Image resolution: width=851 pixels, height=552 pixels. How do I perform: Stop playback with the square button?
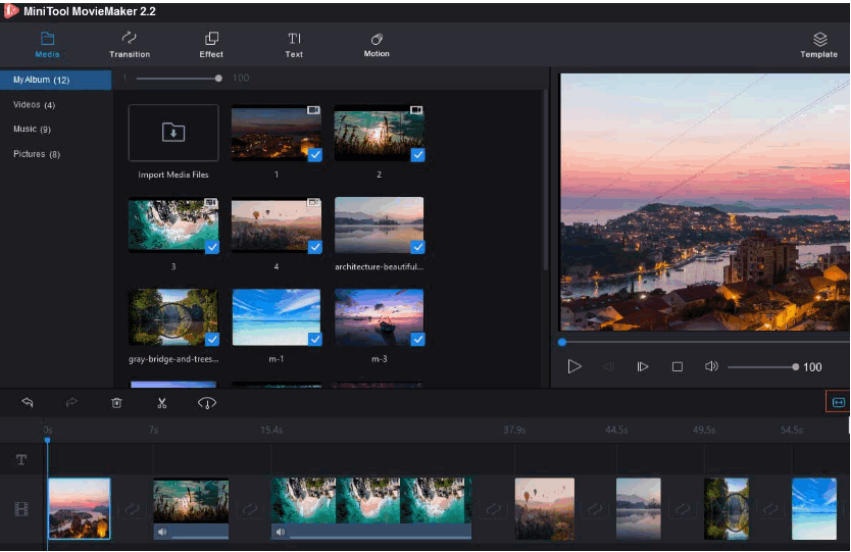click(677, 367)
